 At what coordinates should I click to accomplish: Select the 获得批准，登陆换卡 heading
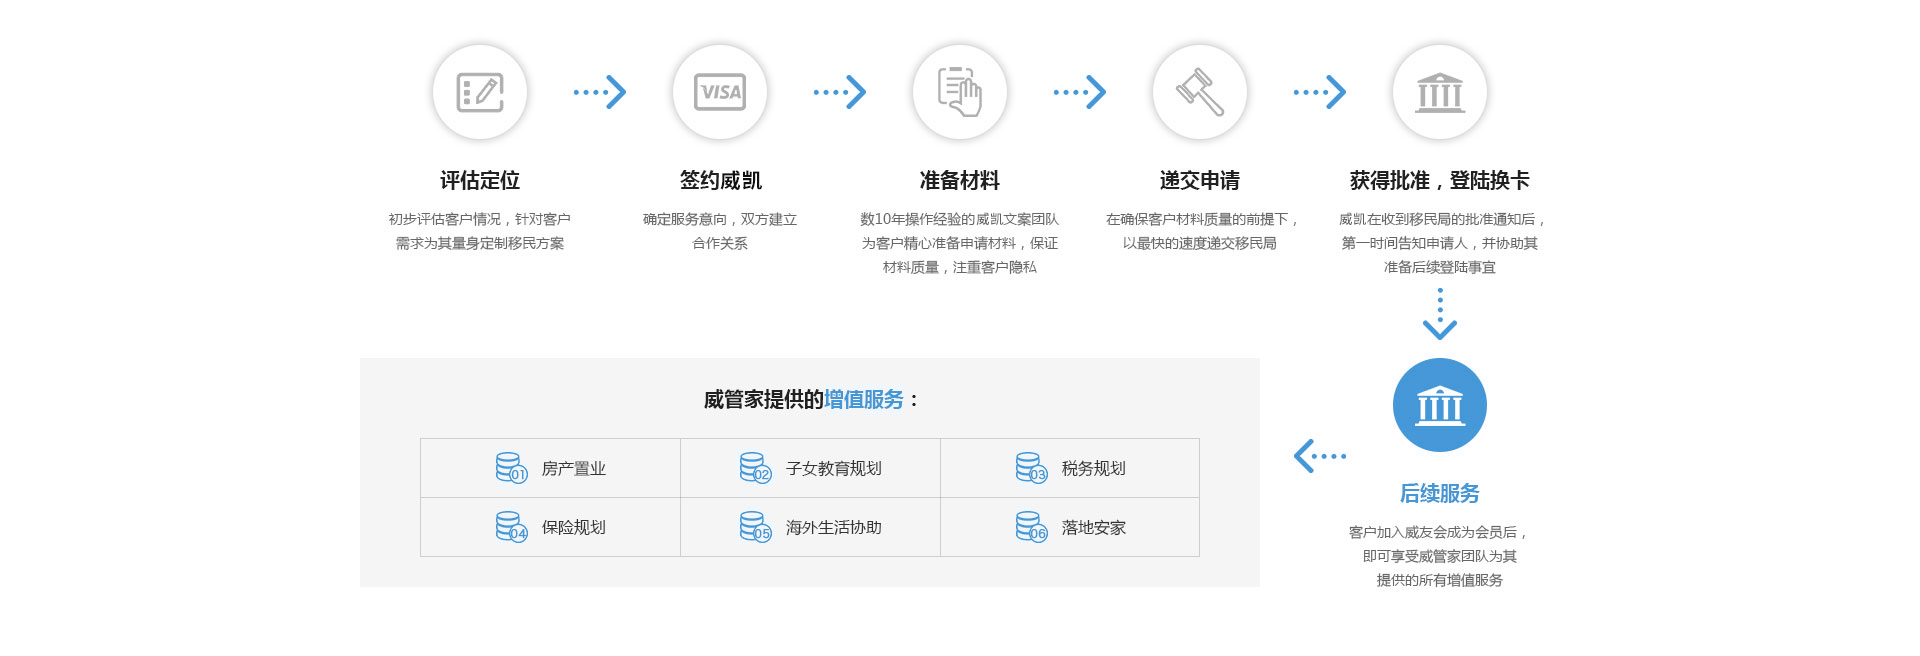pos(1440,181)
